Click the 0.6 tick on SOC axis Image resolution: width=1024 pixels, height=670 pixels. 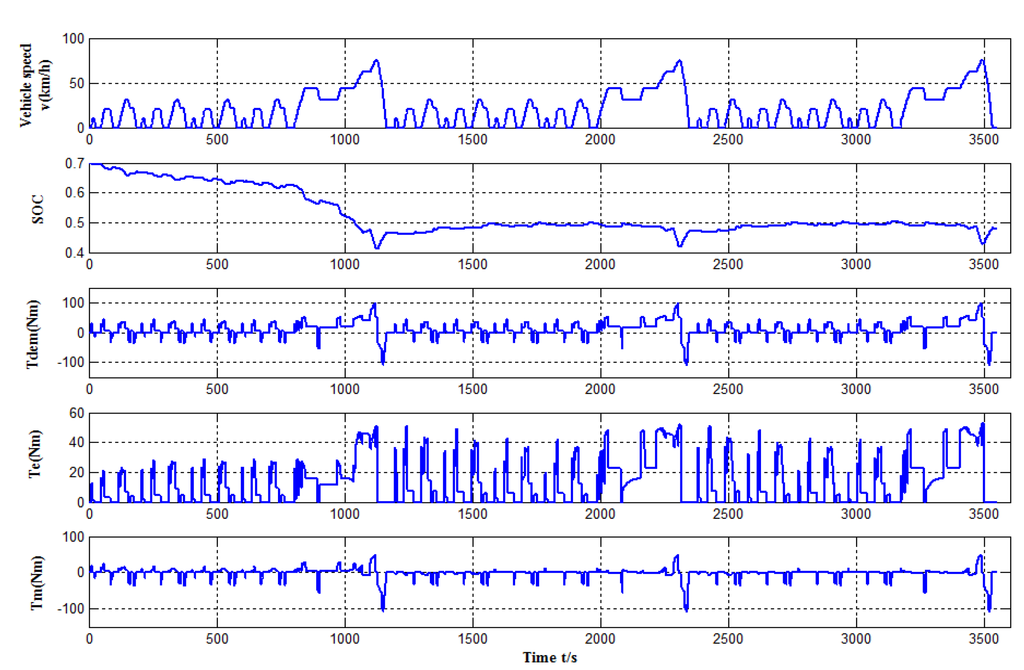tap(74, 193)
